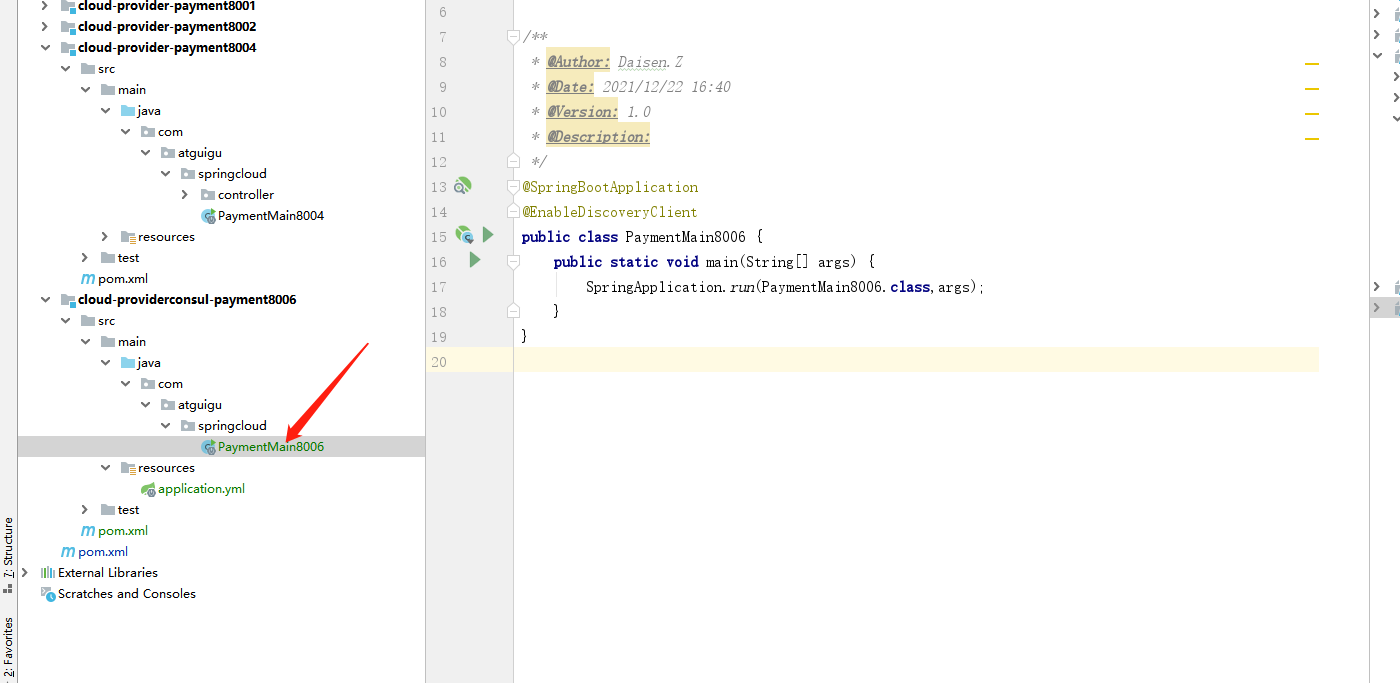Select cloud-providerconsul-payment8006 module folder icon

click(68, 300)
